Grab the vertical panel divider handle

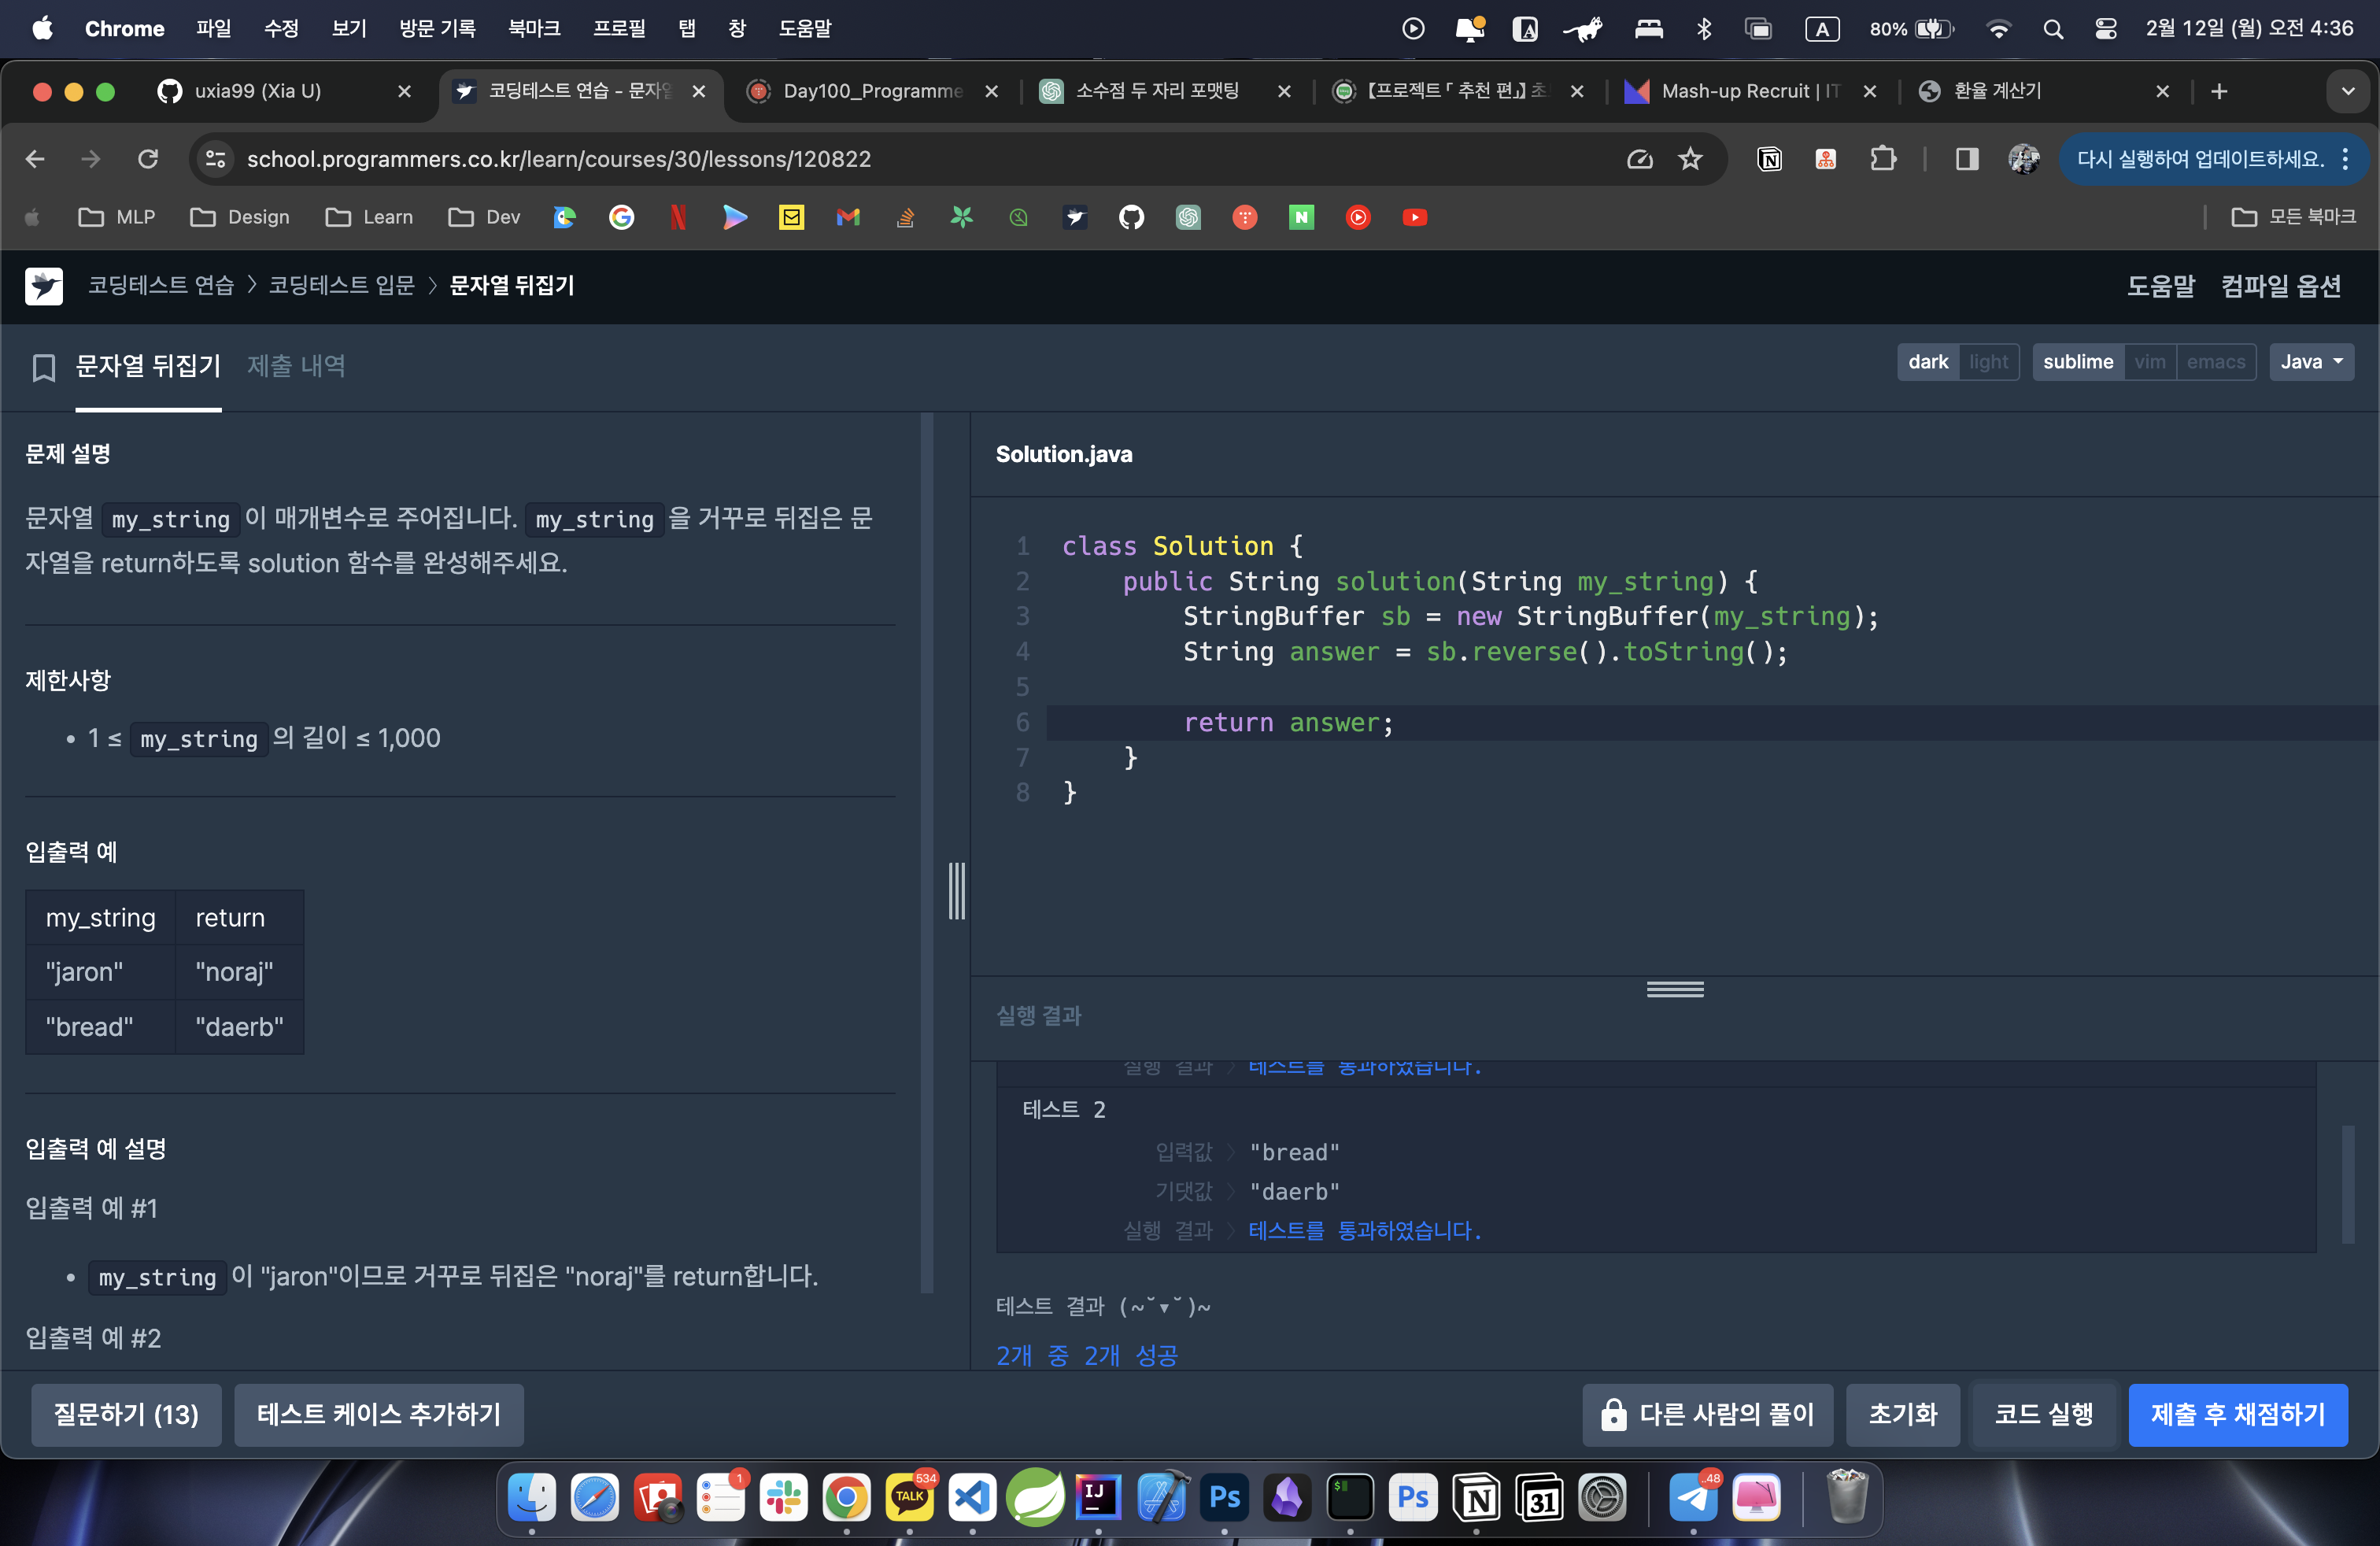point(956,890)
